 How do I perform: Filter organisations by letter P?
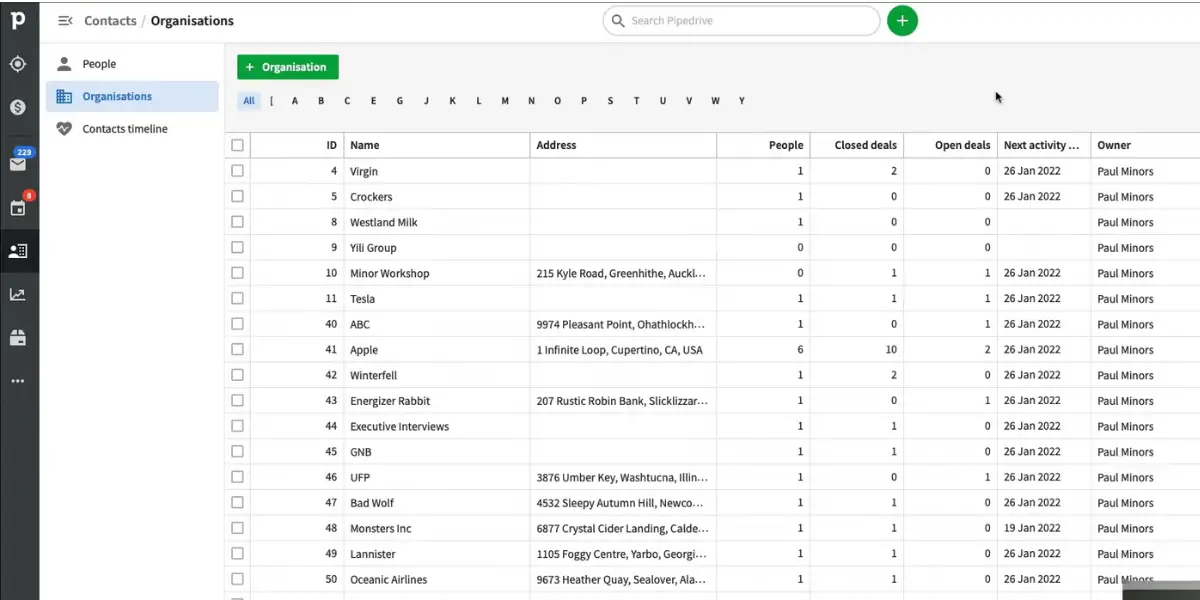click(584, 101)
